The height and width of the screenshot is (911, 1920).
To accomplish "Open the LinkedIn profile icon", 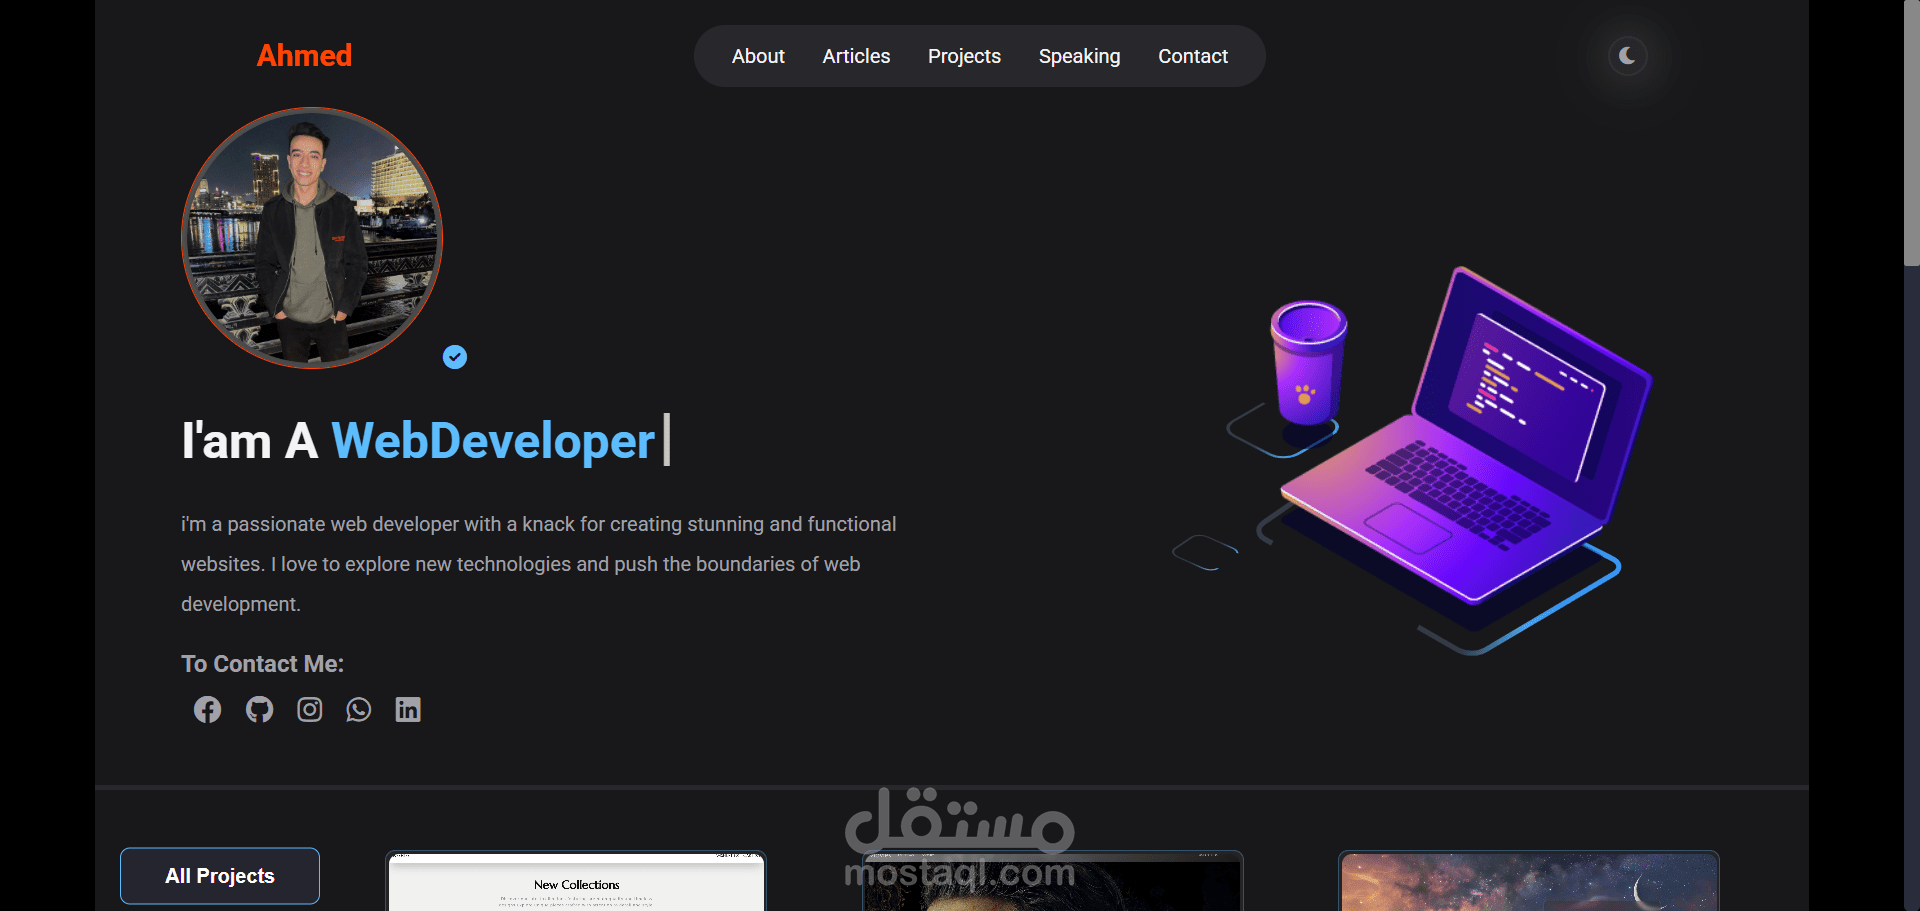I will 408,709.
